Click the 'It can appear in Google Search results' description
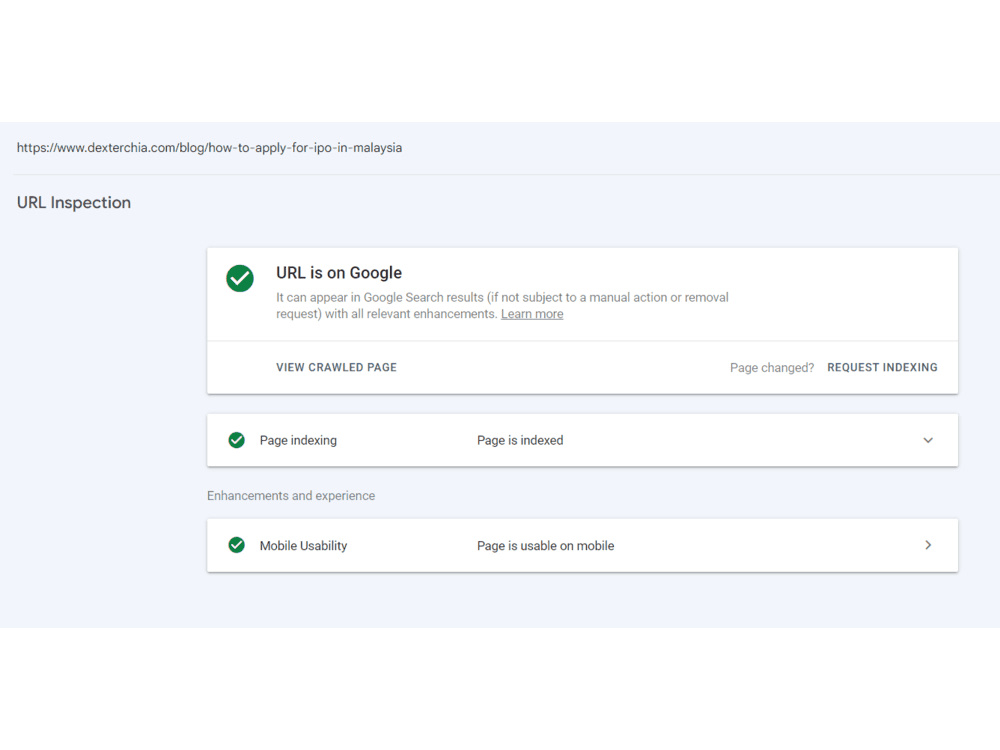The height and width of the screenshot is (750, 1000). point(502,305)
